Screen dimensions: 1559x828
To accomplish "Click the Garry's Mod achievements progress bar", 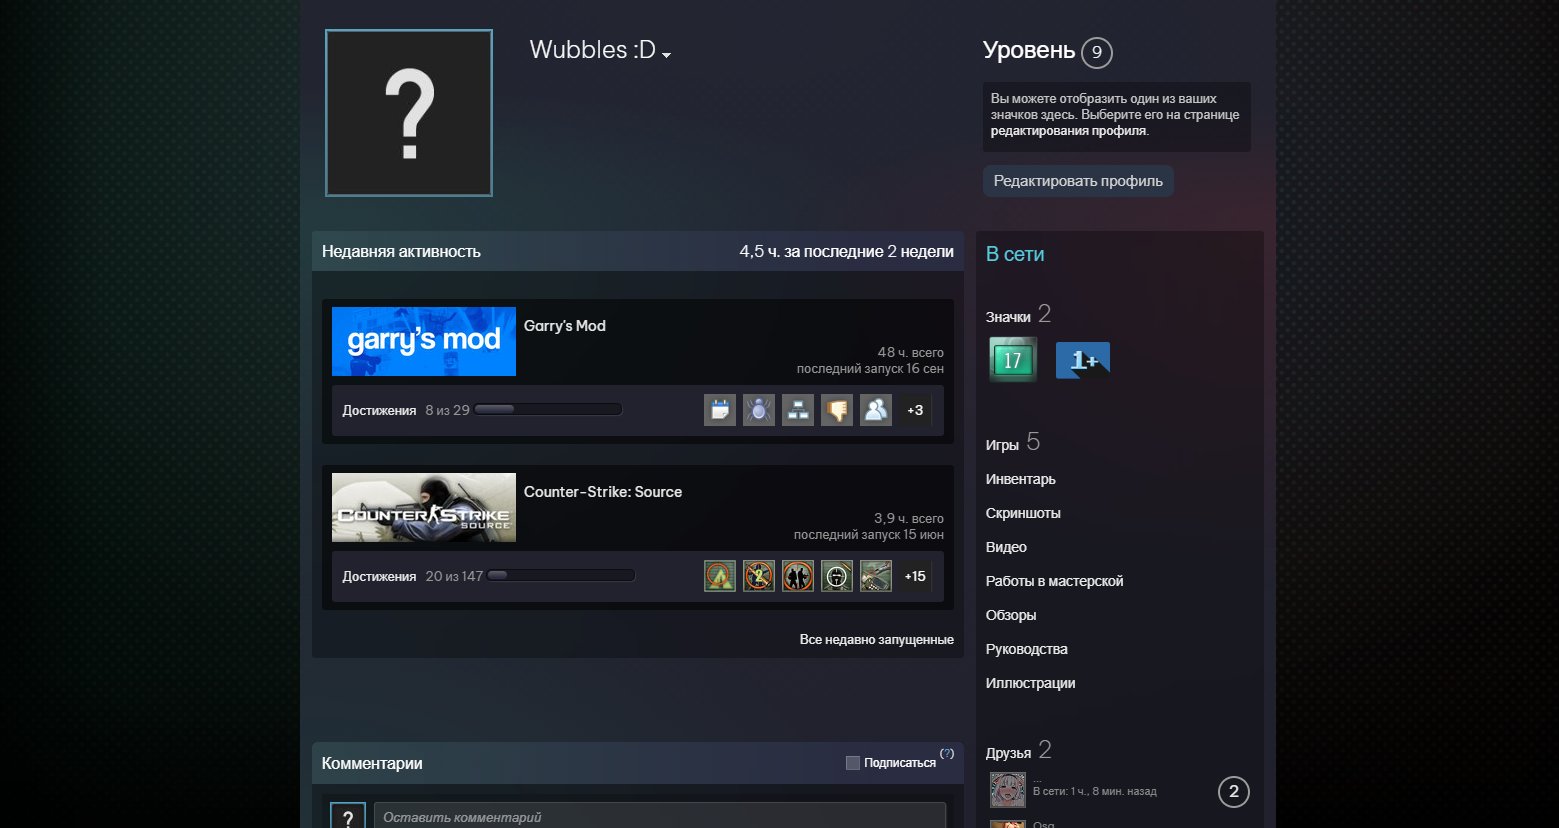I will click(548, 410).
